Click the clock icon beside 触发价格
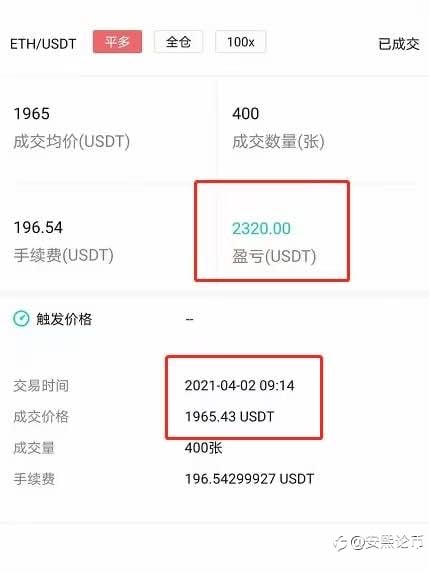 coord(21,319)
